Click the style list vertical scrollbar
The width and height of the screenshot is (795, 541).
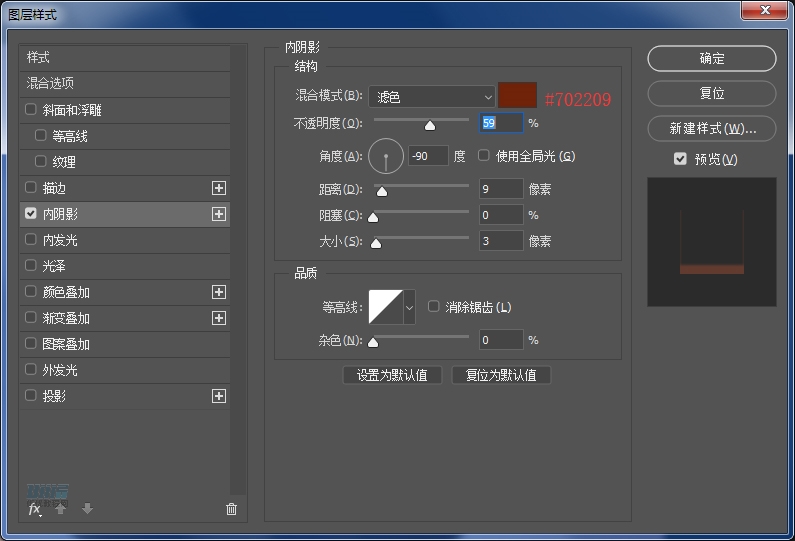pyautogui.click(x=238, y=270)
